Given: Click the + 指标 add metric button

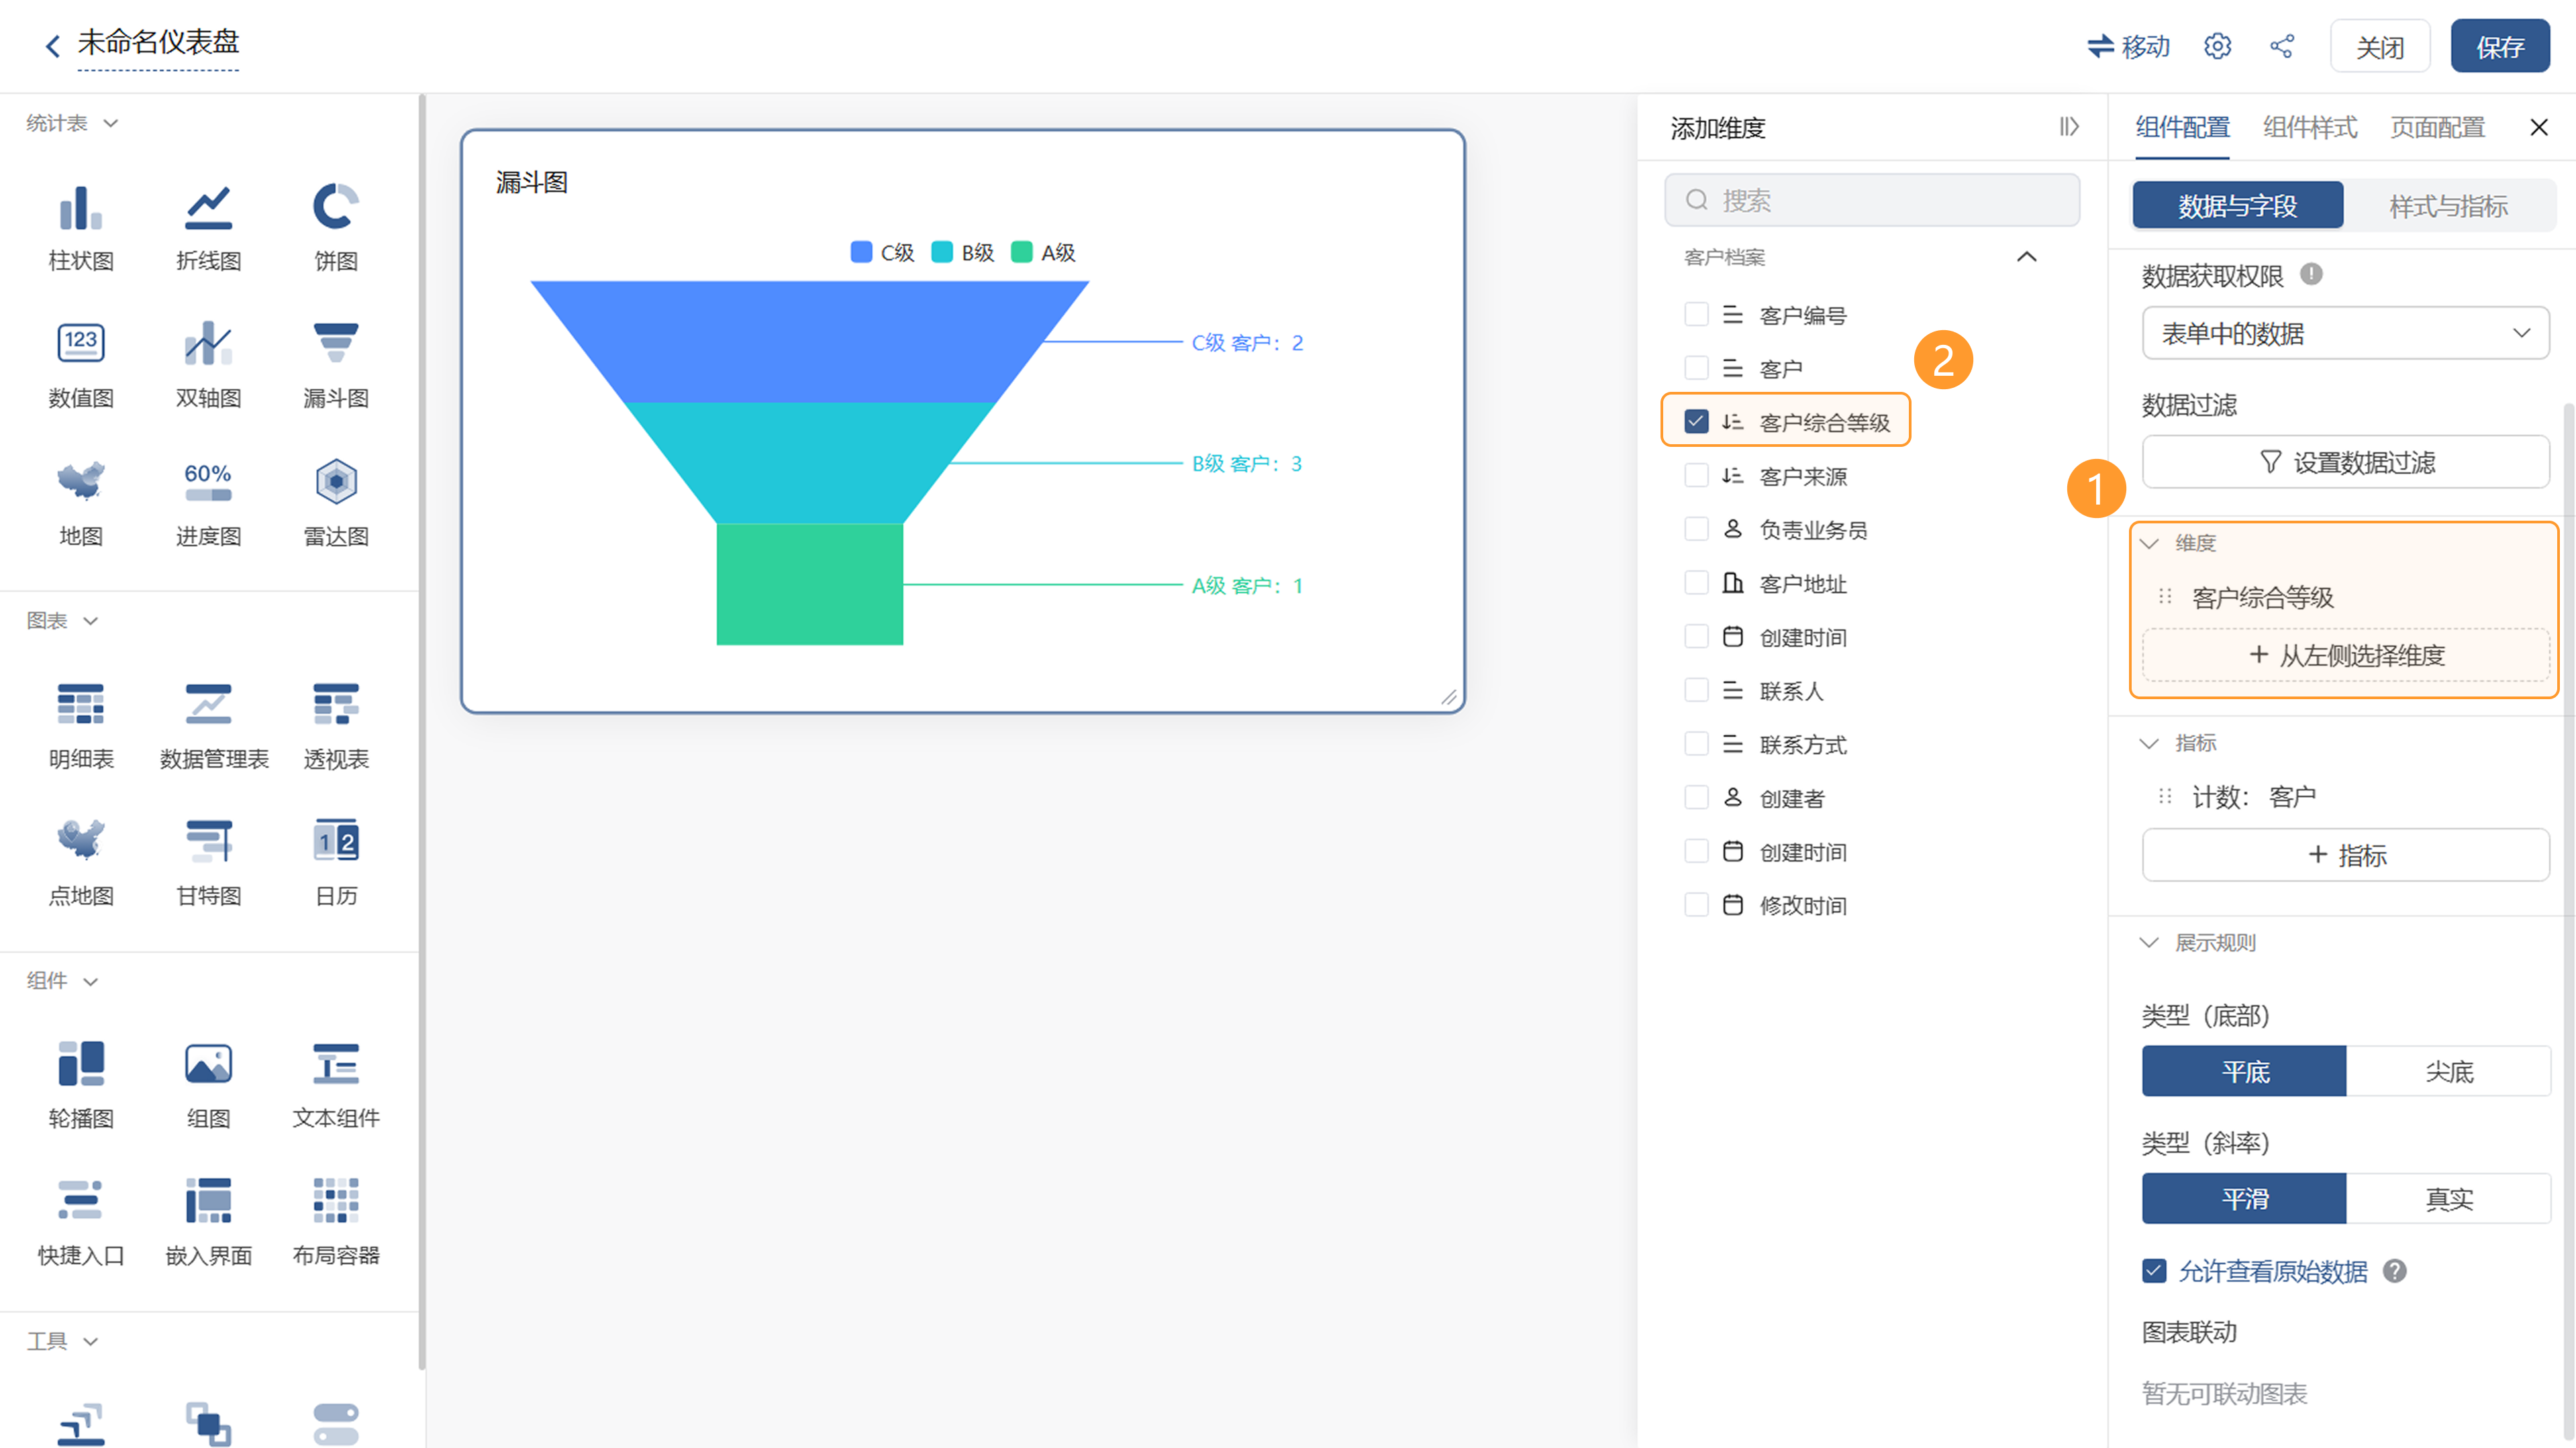Looking at the screenshot, I should pos(2345,855).
